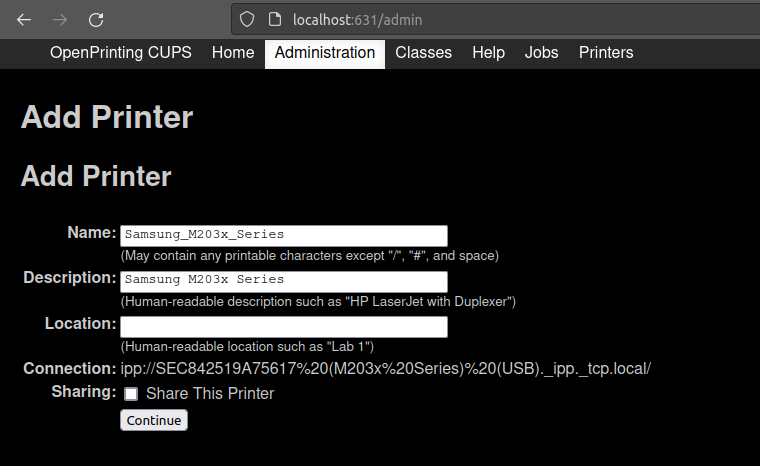The width and height of the screenshot is (760, 466).
Task: Open the Classes tab
Action: (x=423, y=52)
